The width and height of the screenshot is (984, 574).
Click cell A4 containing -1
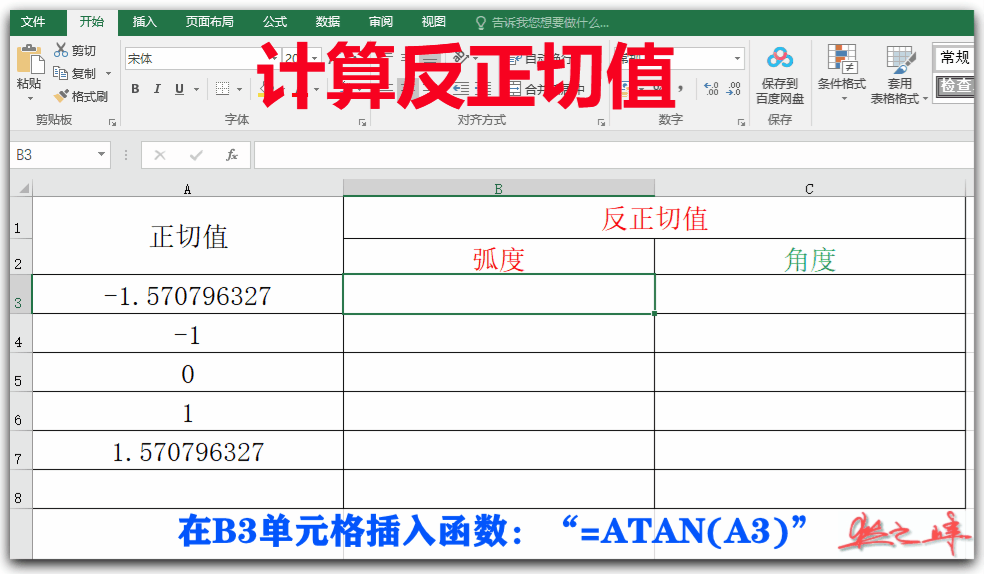pos(188,334)
